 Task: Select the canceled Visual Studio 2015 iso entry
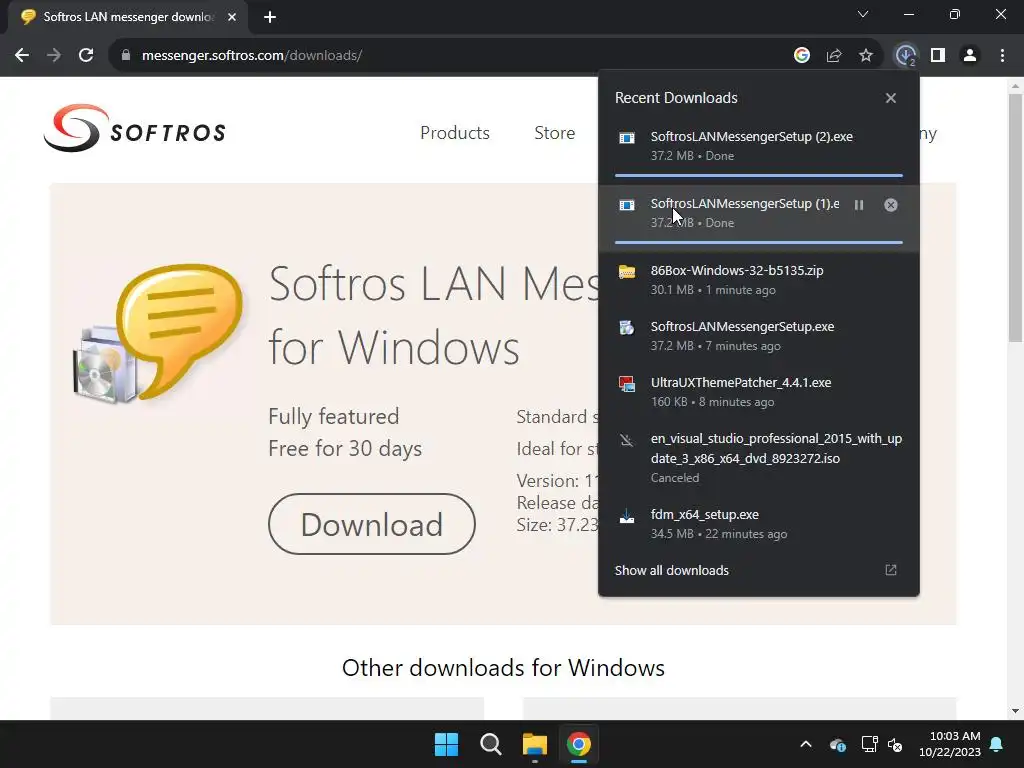pyautogui.click(x=759, y=458)
